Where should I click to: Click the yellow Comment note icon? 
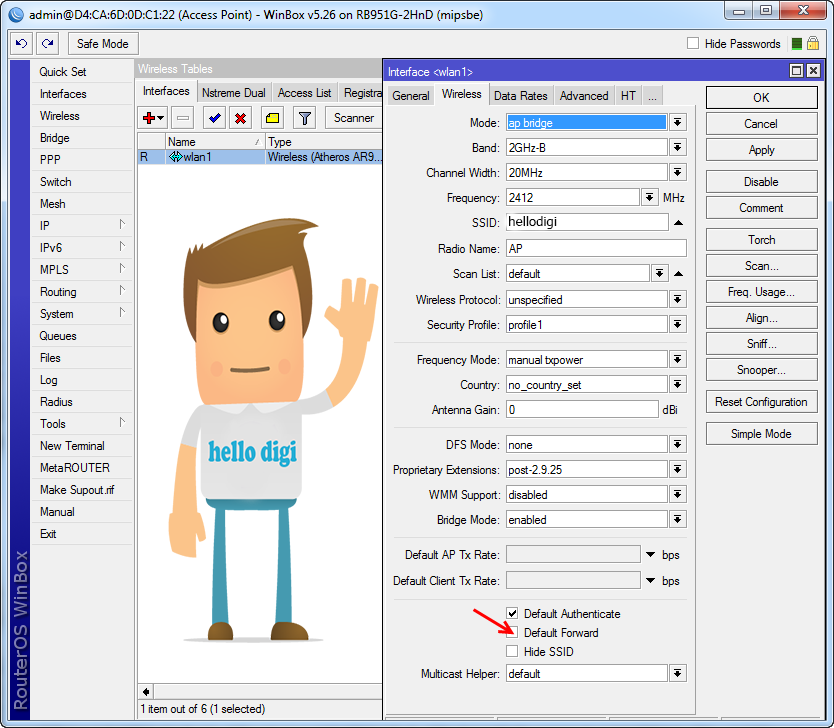tap(272, 118)
